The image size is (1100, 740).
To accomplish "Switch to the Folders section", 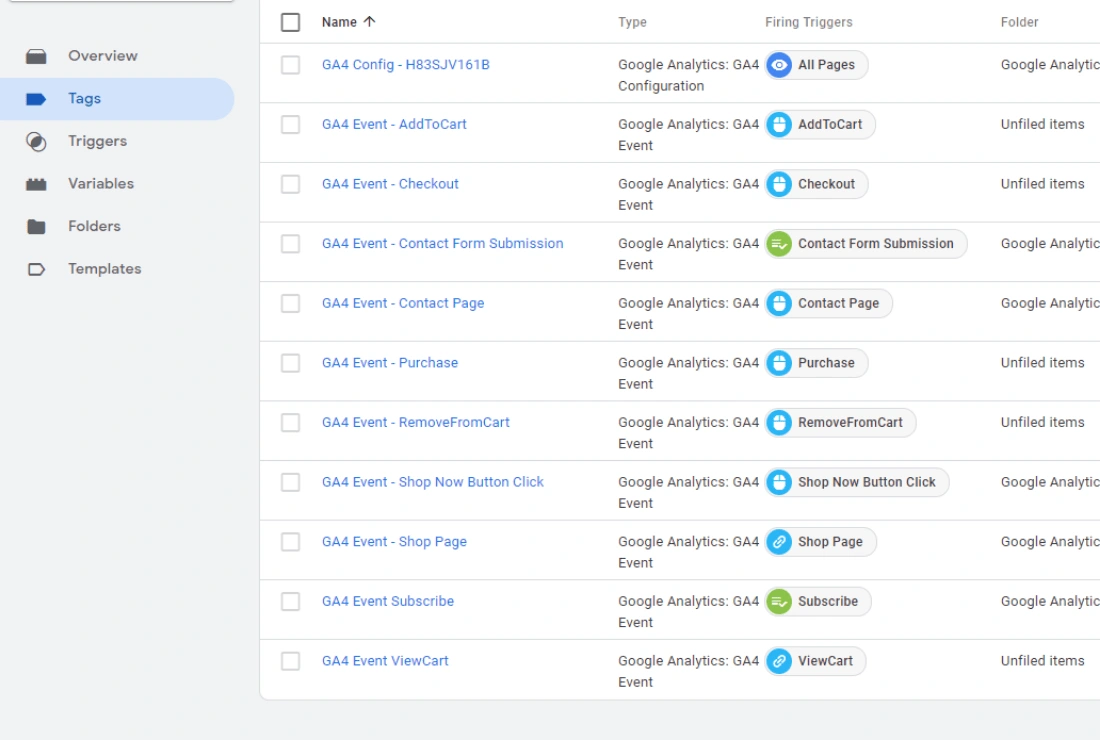I will [94, 227].
